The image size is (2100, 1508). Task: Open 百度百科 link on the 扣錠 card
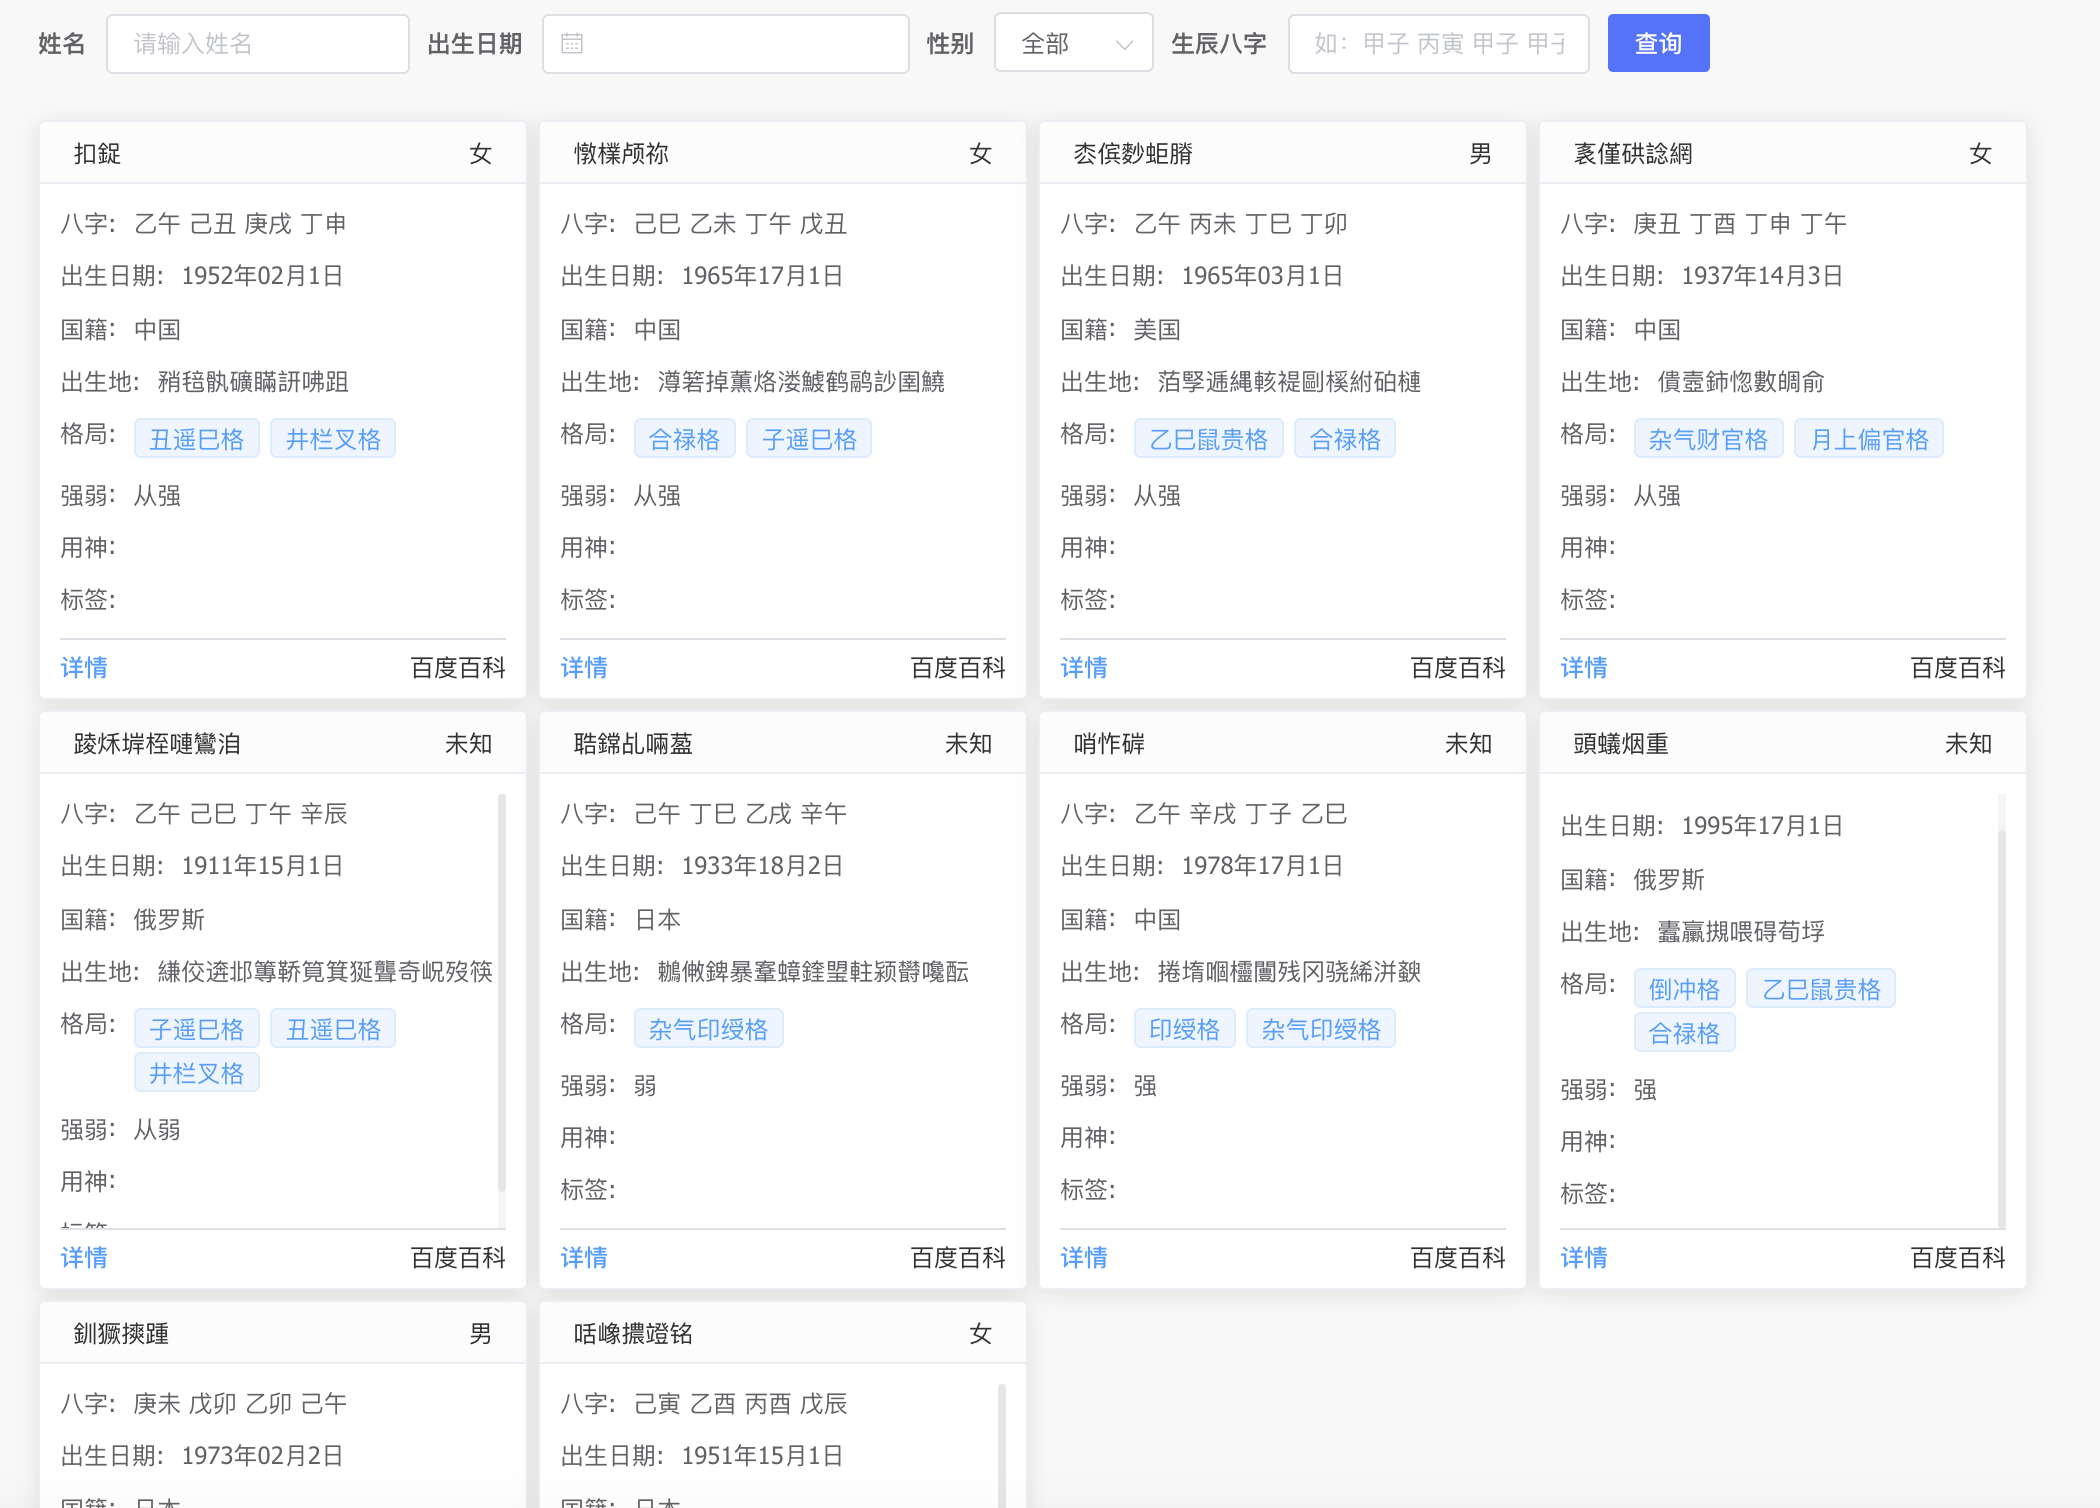pos(458,668)
